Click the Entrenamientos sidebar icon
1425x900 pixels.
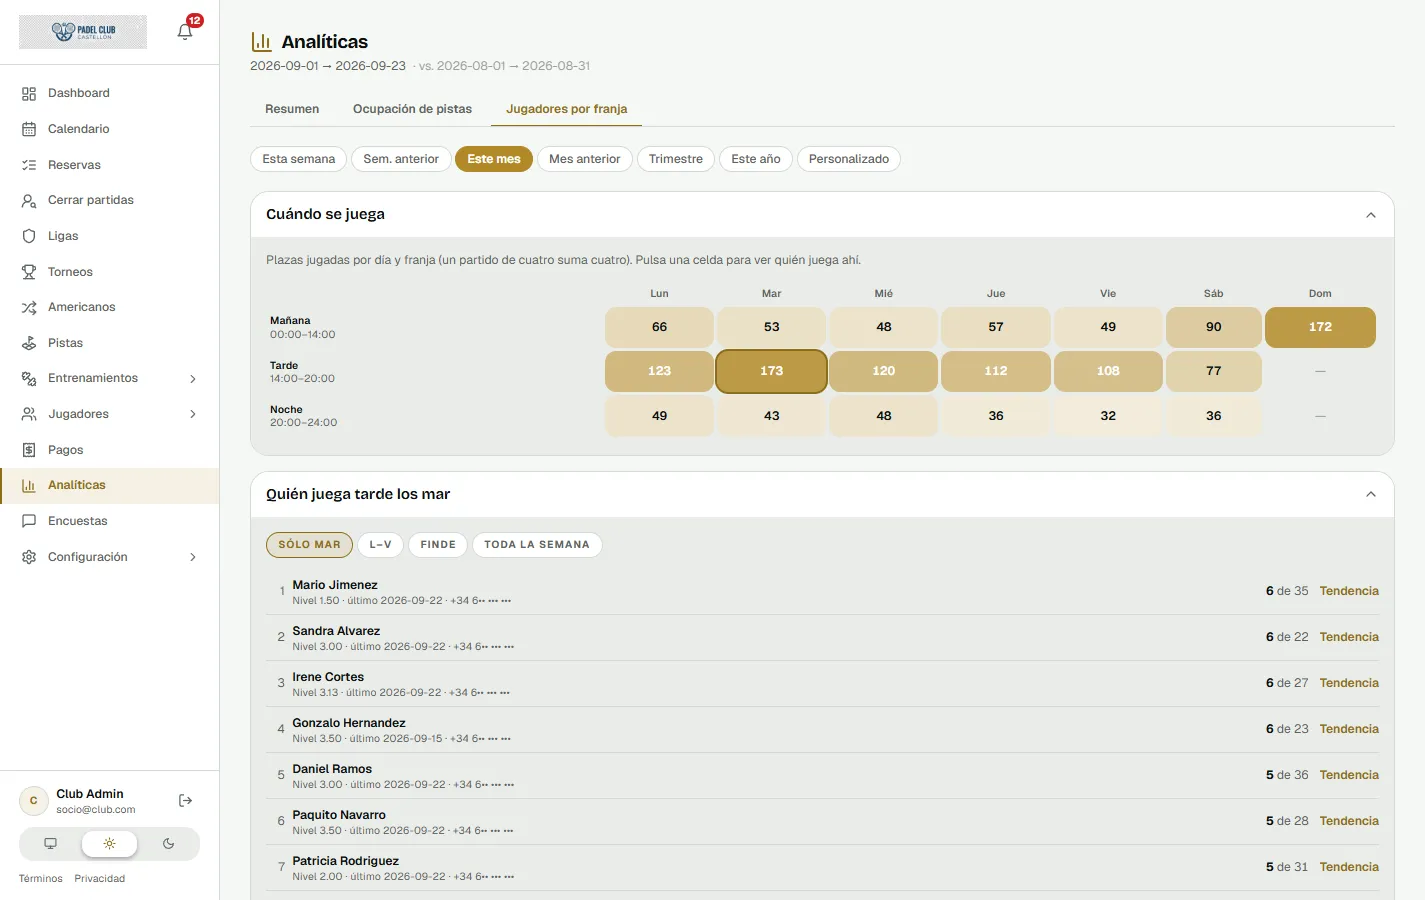(29, 378)
